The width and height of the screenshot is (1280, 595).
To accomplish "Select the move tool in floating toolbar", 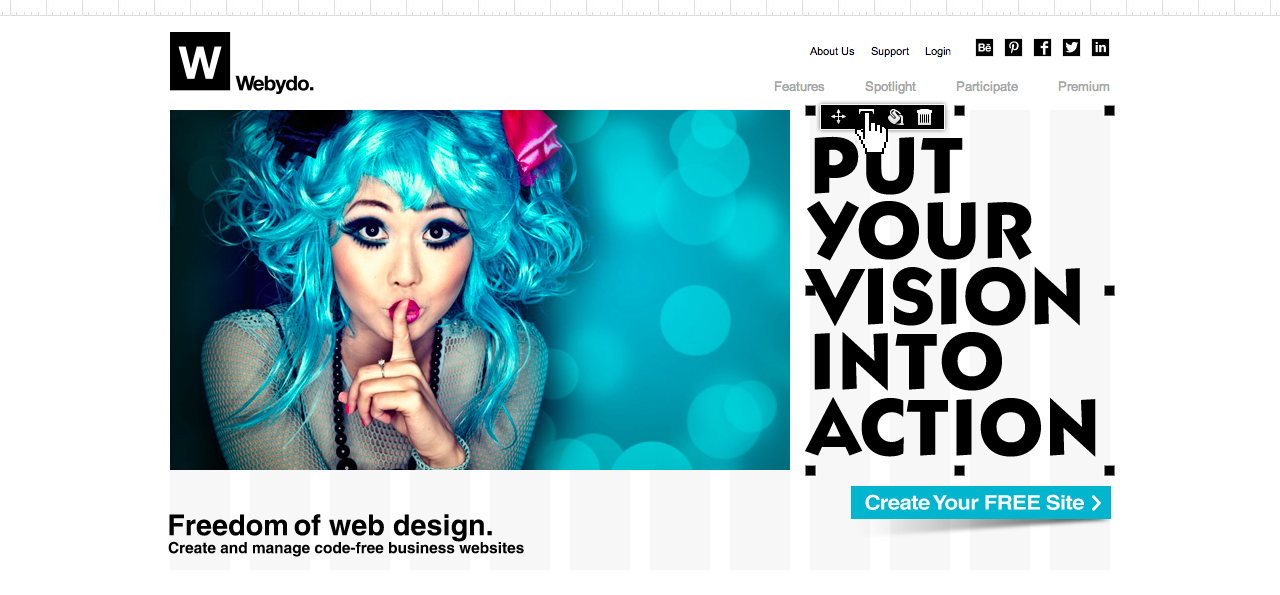I will tap(838, 117).
